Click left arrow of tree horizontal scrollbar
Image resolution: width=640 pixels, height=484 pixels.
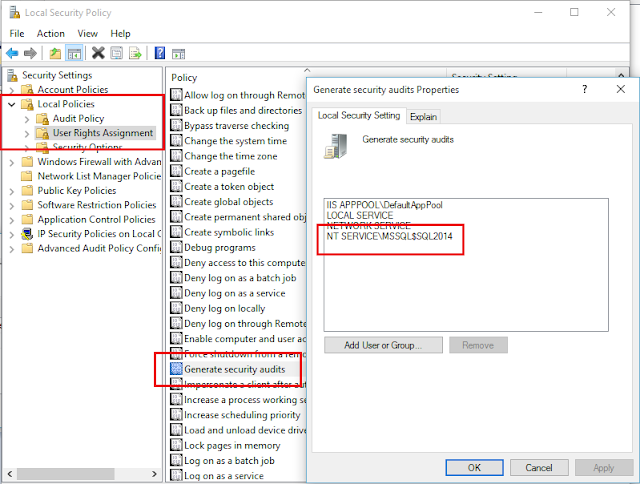point(10,474)
